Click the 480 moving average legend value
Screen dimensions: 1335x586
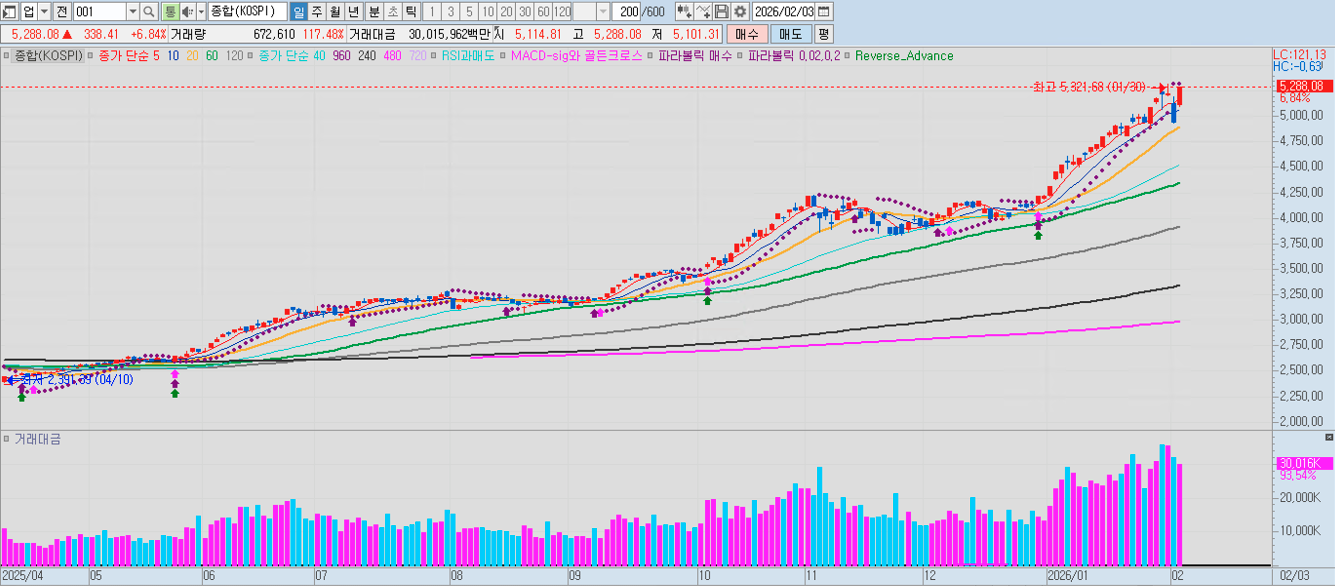[x=392, y=56]
